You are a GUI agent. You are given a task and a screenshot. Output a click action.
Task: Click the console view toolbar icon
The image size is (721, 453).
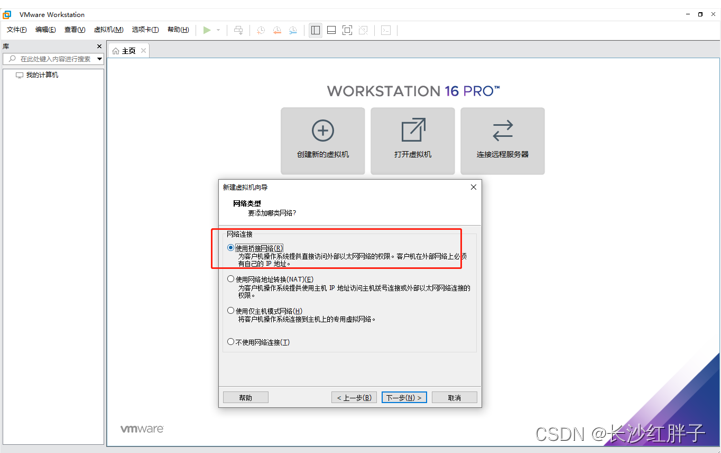[x=386, y=30]
